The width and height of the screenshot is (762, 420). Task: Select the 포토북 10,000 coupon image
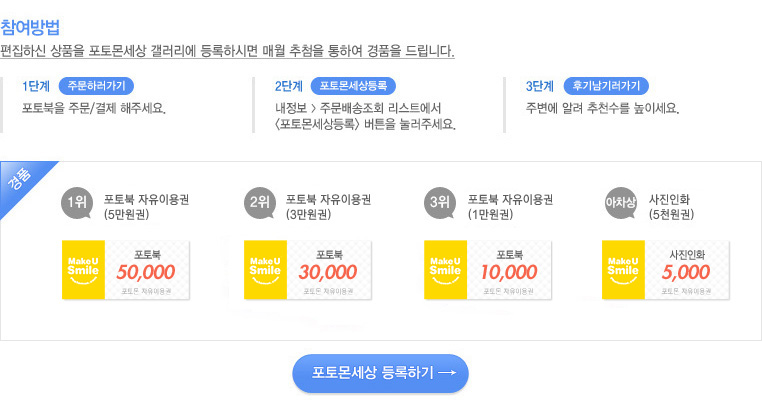click(x=487, y=270)
